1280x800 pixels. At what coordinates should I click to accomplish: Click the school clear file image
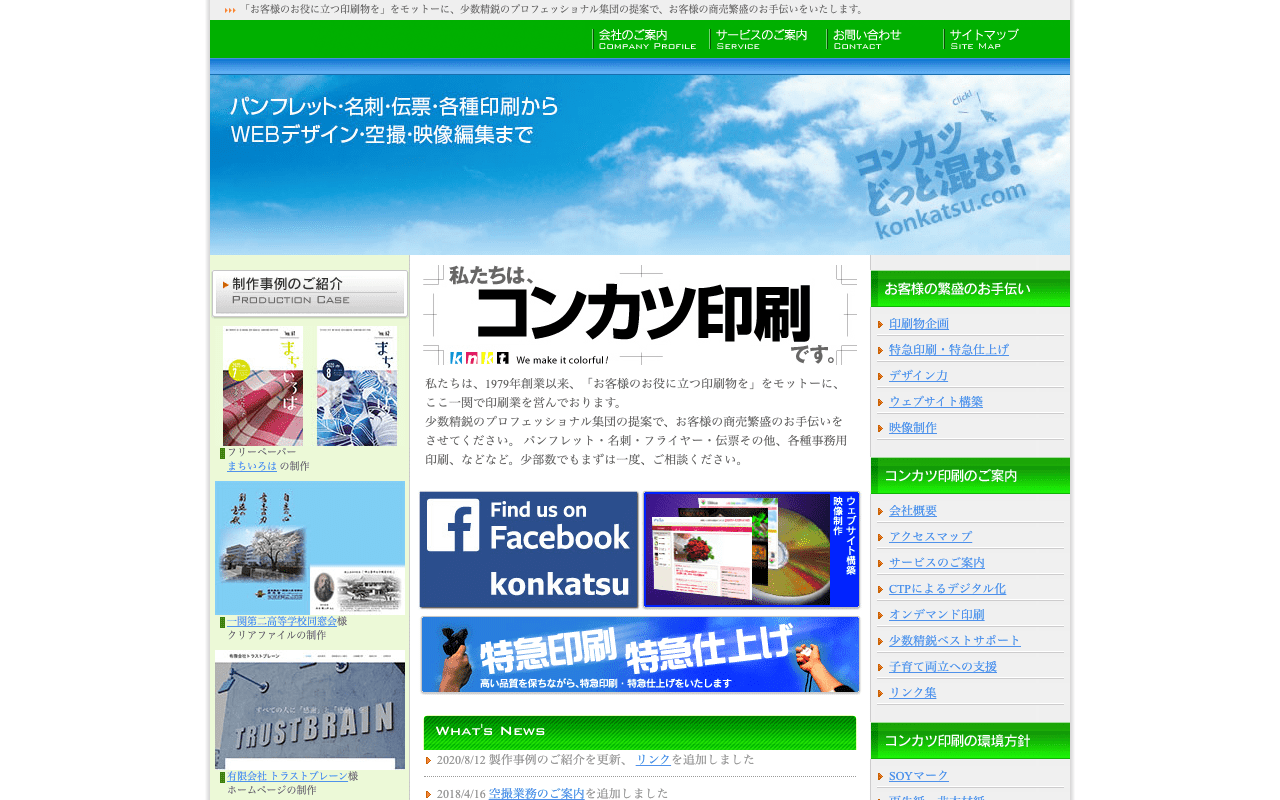coord(310,547)
